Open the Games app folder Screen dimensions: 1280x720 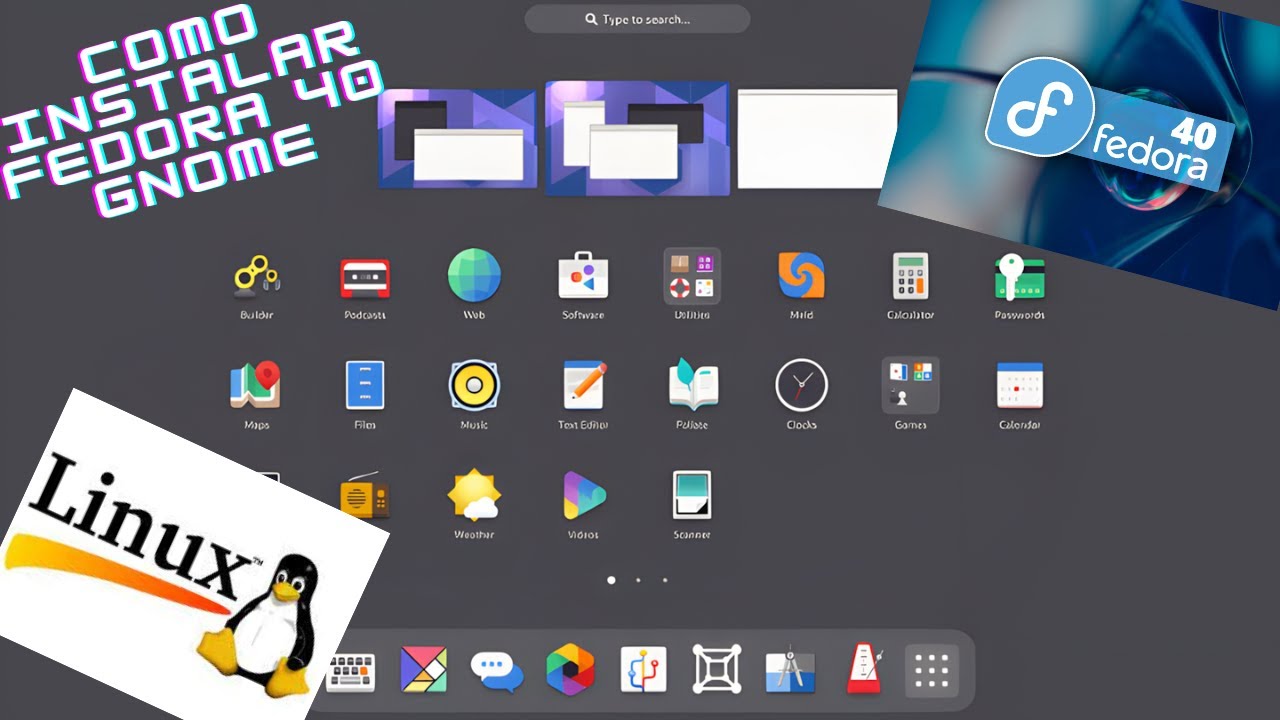pos(910,385)
